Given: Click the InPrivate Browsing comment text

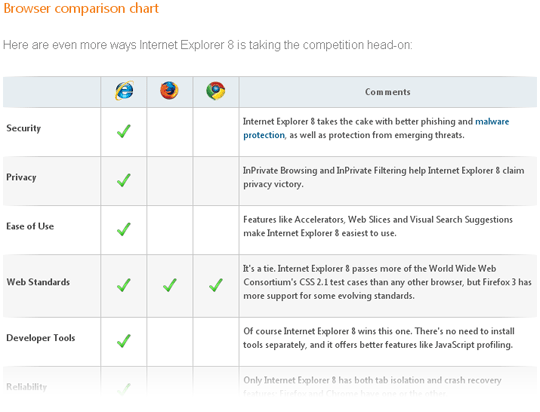Looking at the screenshot, I should point(384,177).
